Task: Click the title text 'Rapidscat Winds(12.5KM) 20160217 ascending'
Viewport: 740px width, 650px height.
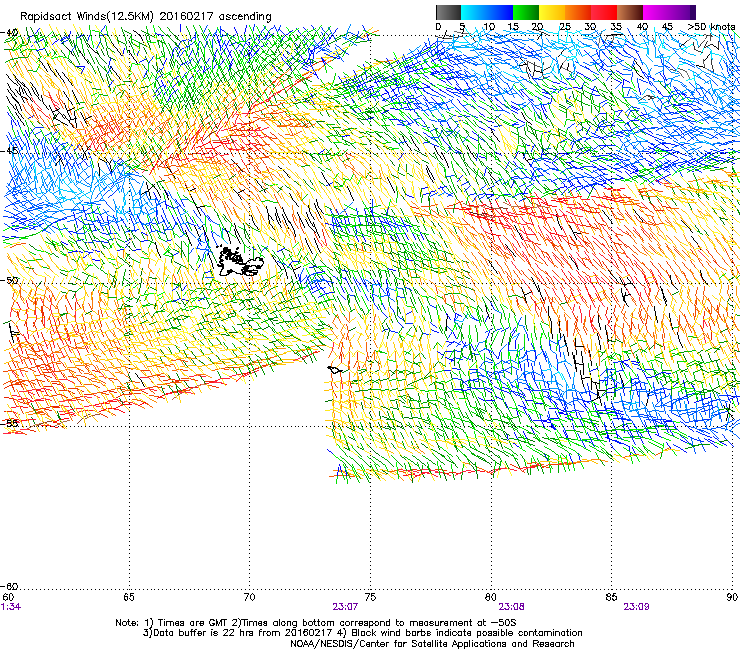Action: pyautogui.click(x=146, y=17)
